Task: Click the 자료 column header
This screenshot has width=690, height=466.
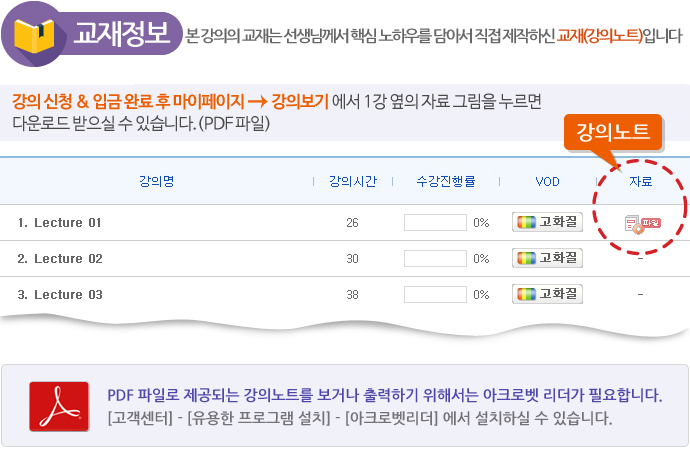Action: click(x=640, y=181)
